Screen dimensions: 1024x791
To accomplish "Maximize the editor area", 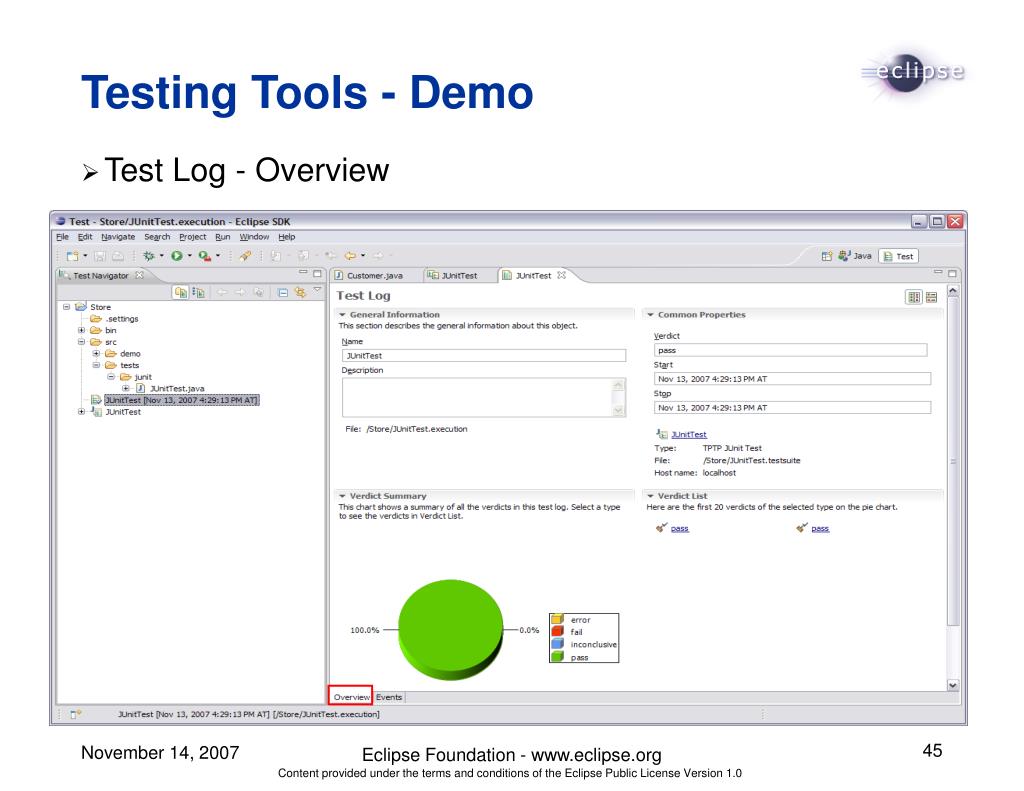I will (x=952, y=273).
